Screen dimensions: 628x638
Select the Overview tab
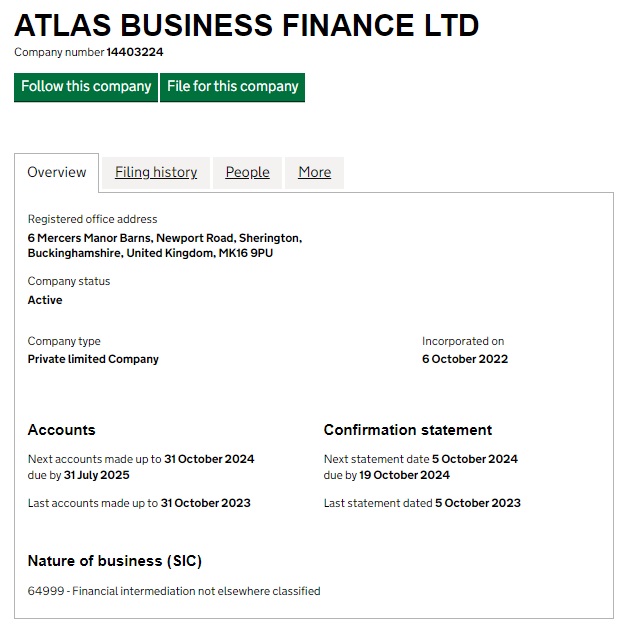pyautogui.click(x=57, y=172)
